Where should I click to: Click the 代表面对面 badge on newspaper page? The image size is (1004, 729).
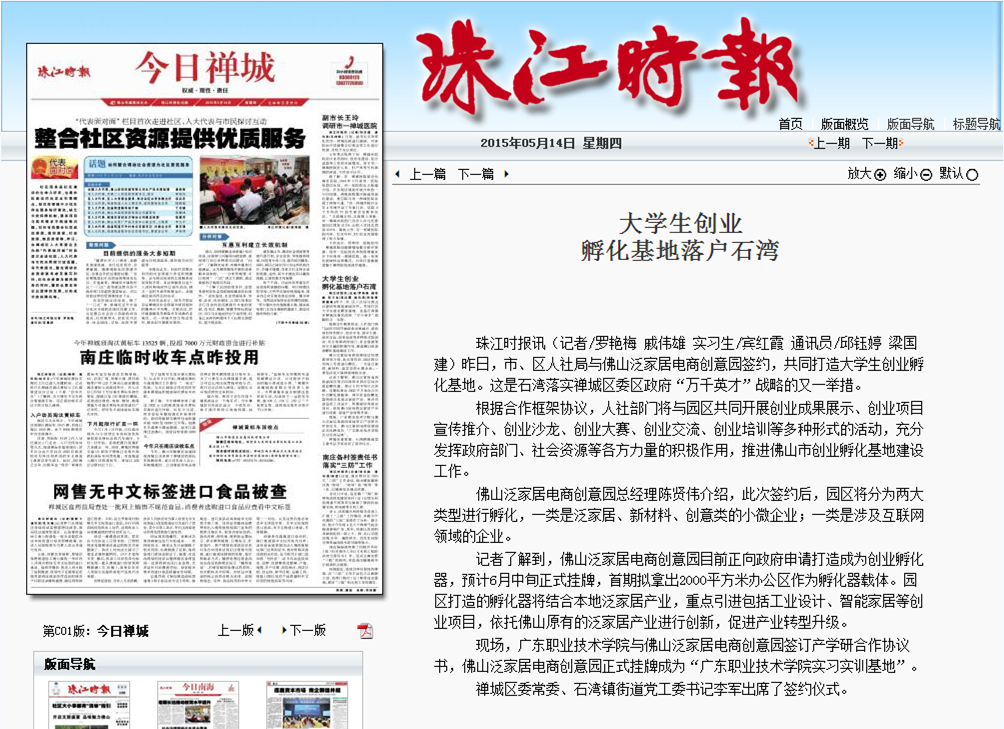(55, 168)
